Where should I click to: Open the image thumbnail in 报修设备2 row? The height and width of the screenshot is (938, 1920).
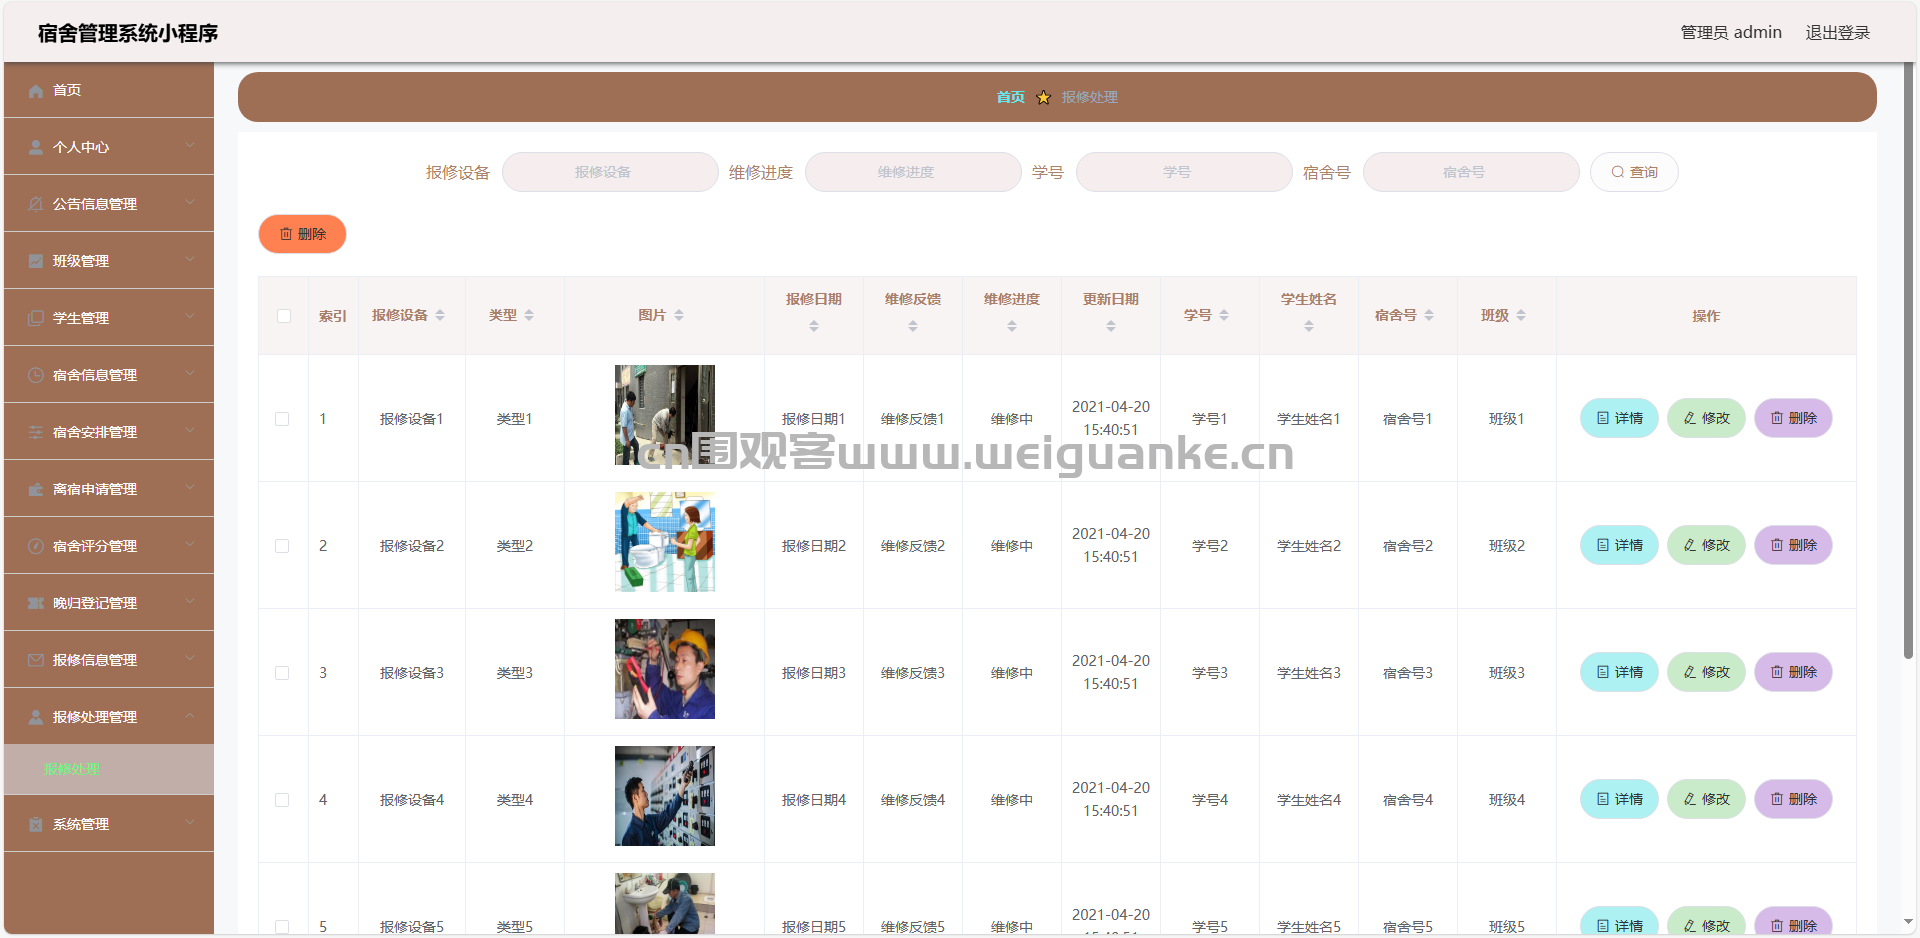click(665, 542)
